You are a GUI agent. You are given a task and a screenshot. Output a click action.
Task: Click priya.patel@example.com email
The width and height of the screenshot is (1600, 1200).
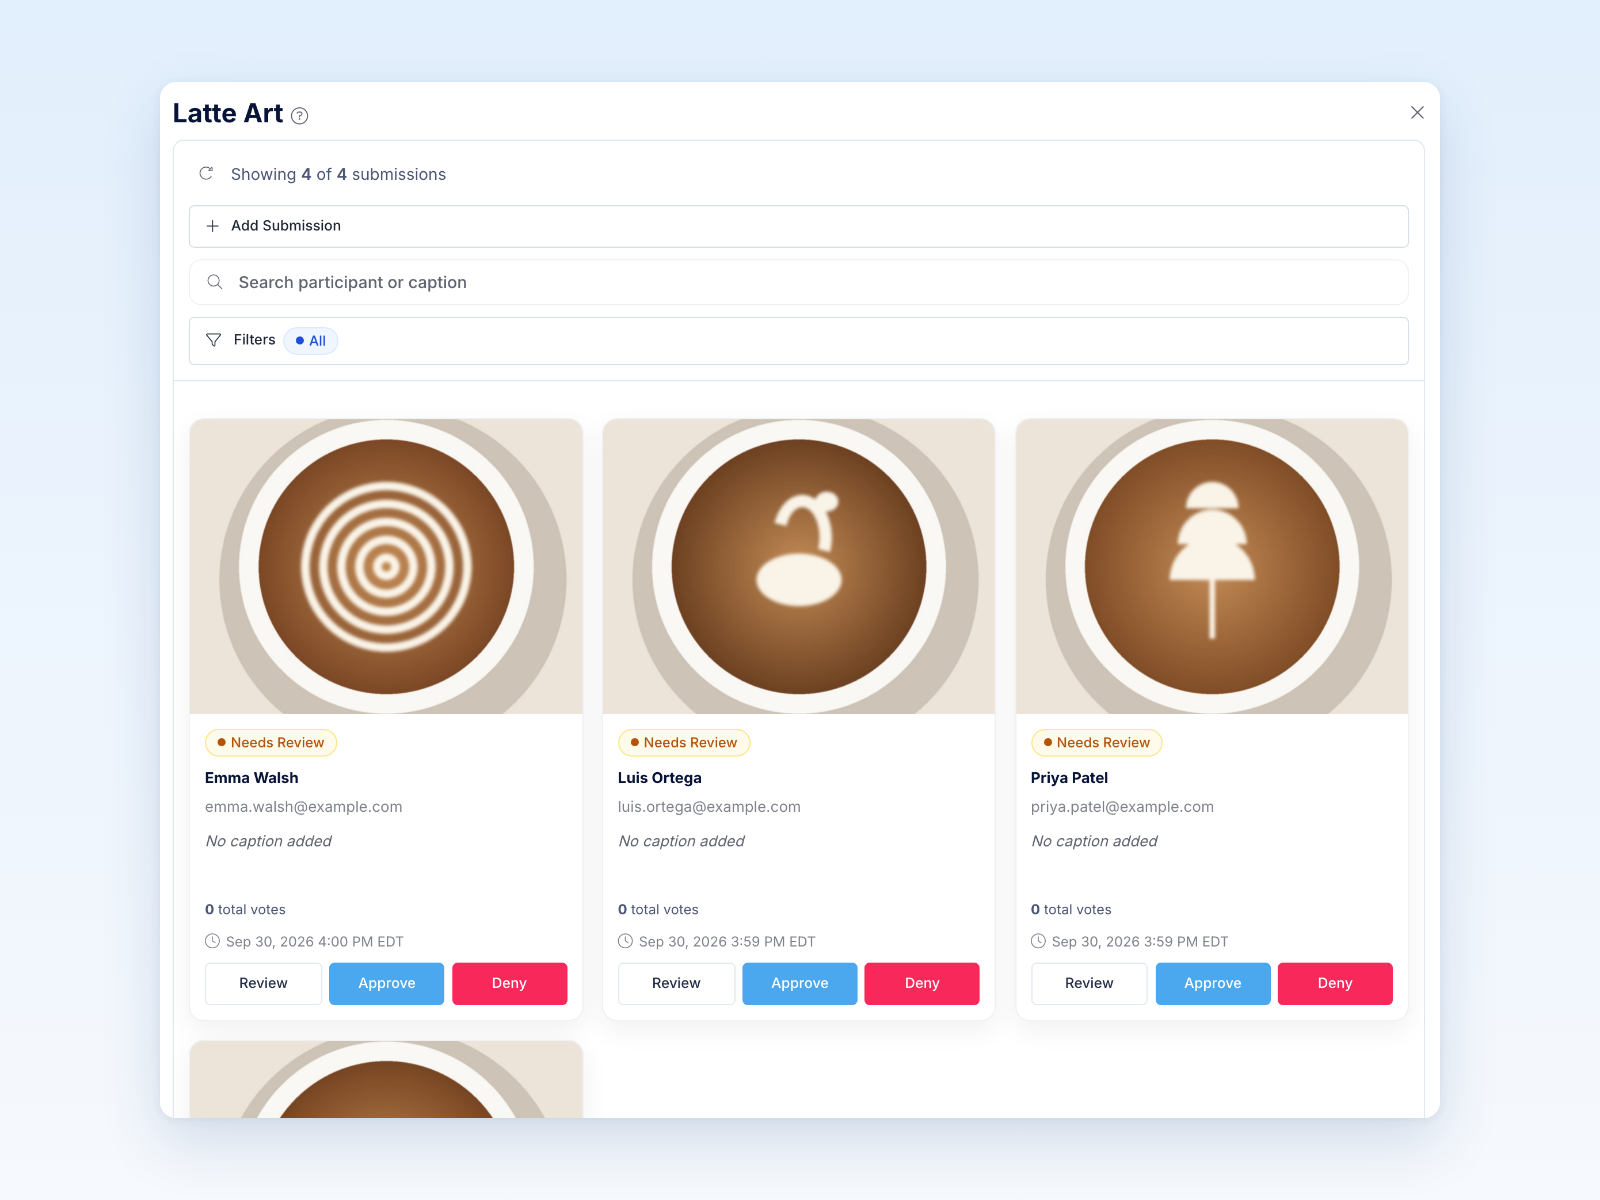1123,807
